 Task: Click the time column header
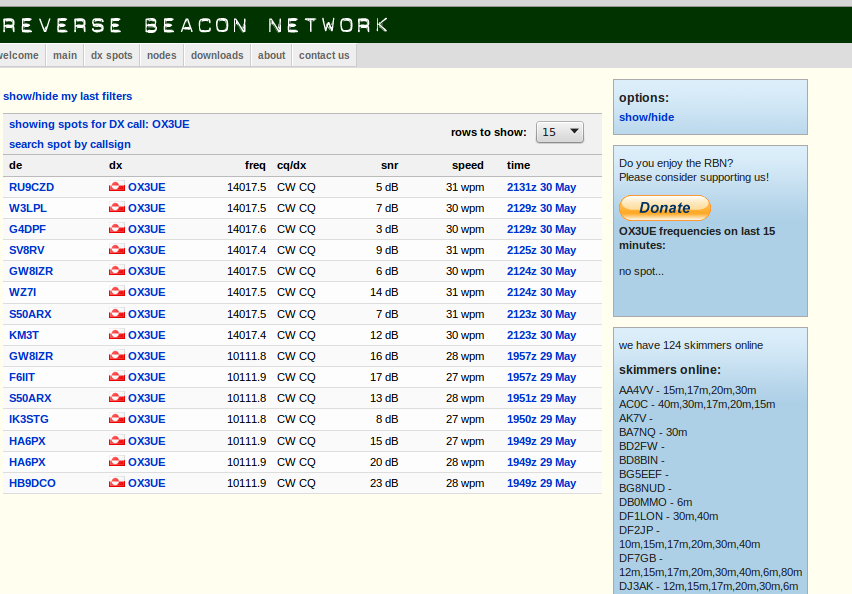tap(518, 165)
